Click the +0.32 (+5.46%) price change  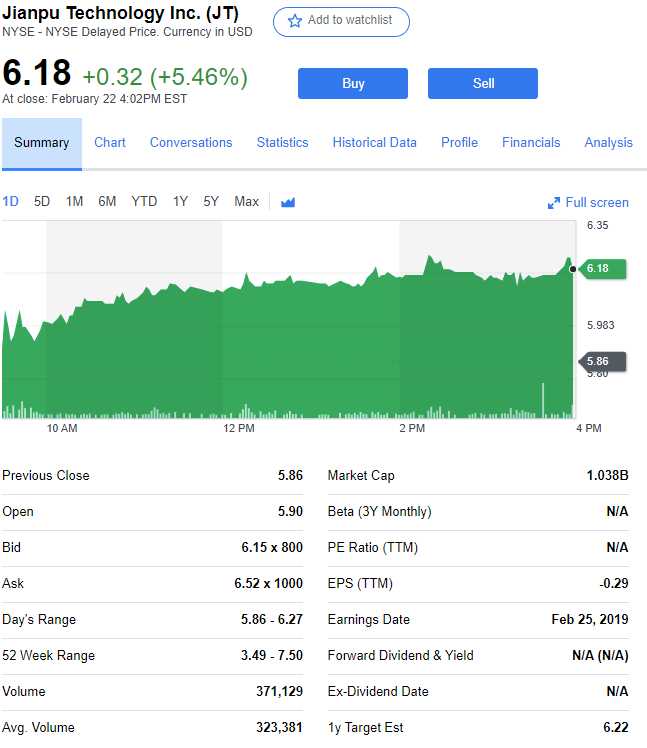[165, 77]
